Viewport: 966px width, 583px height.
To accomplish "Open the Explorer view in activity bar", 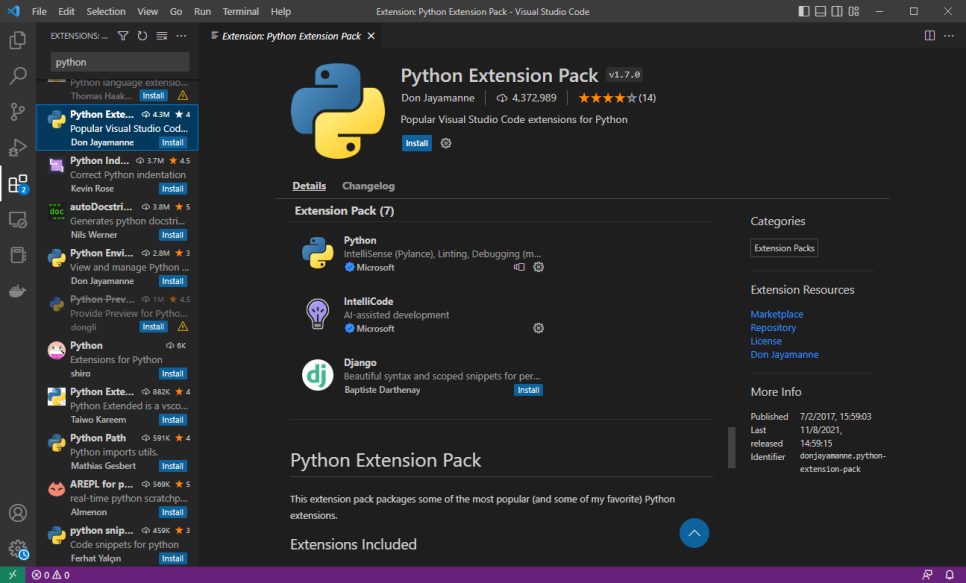I will tap(17, 40).
